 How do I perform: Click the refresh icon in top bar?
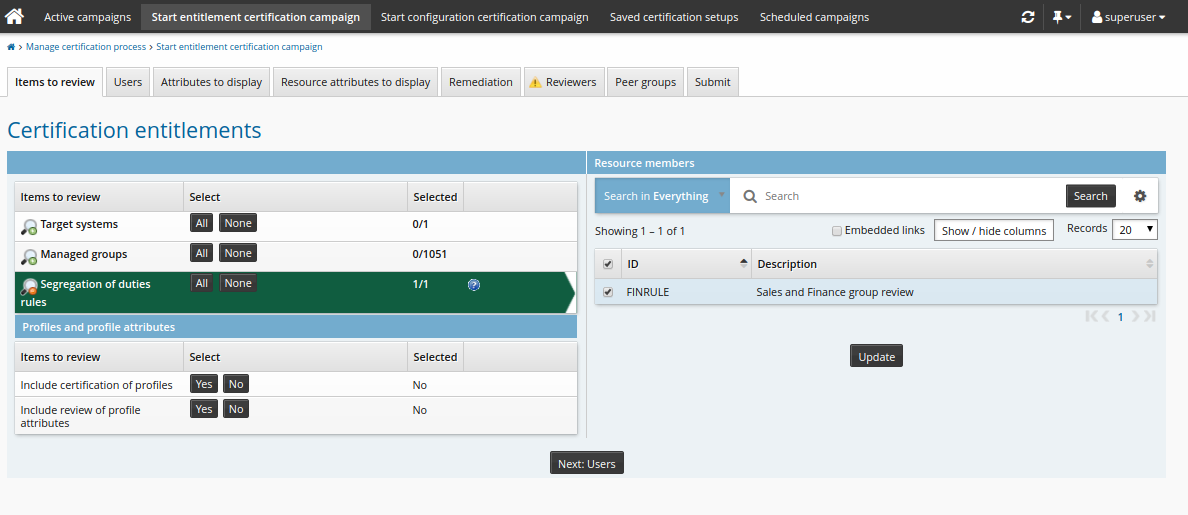[x=1028, y=17]
